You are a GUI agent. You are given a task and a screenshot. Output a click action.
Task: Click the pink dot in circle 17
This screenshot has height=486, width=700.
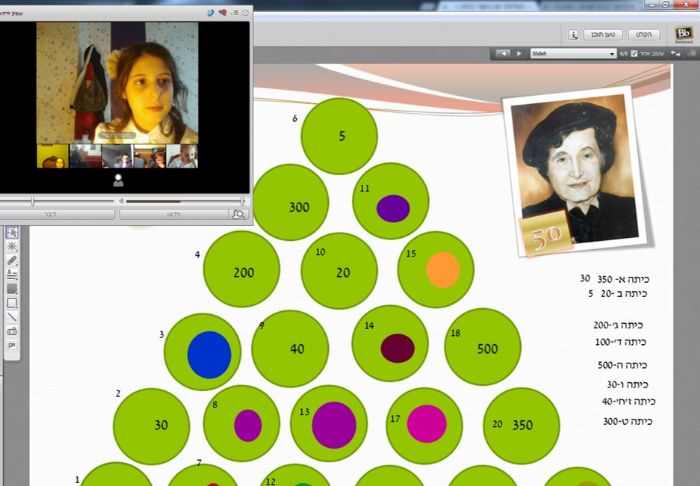[427, 424]
